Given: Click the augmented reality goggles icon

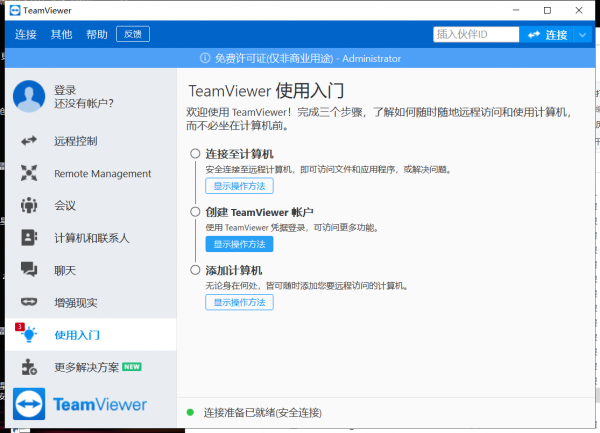Looking at the screenshot, I should coord(29,302).
